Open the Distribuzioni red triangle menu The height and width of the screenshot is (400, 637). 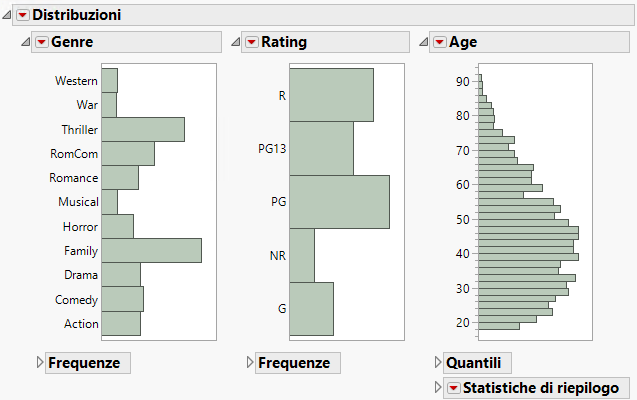click(23, 15)
